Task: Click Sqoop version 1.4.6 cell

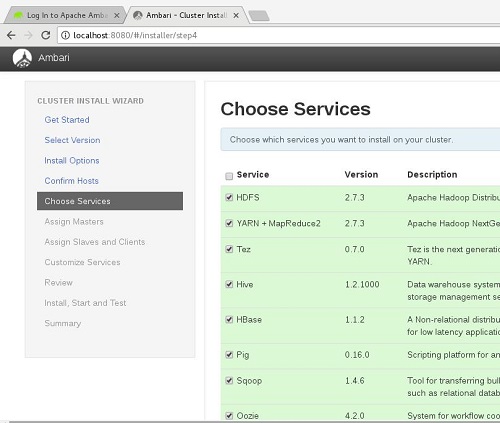Action: pos(355,381)
